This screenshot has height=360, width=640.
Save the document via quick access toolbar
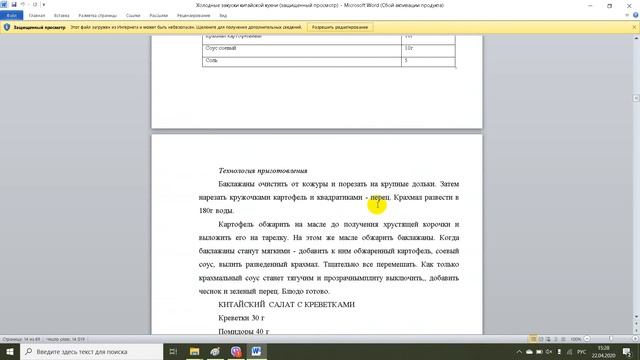[x=14, y=4]
